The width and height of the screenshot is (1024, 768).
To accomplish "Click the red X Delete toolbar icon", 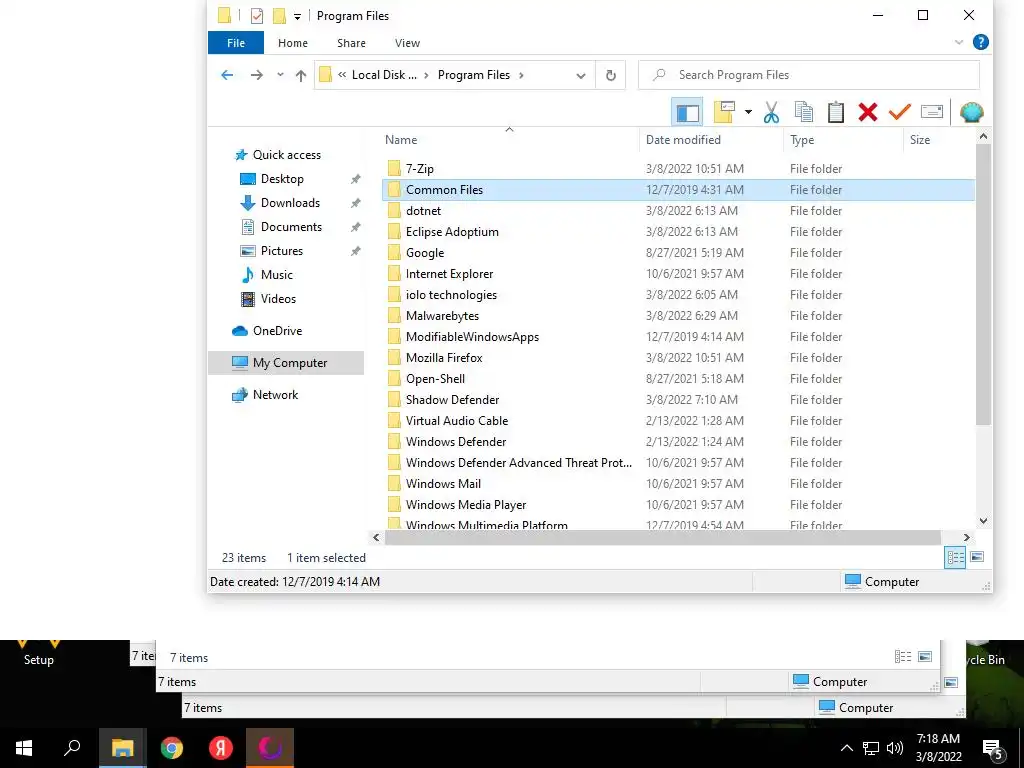I will [x=868, y=112].
